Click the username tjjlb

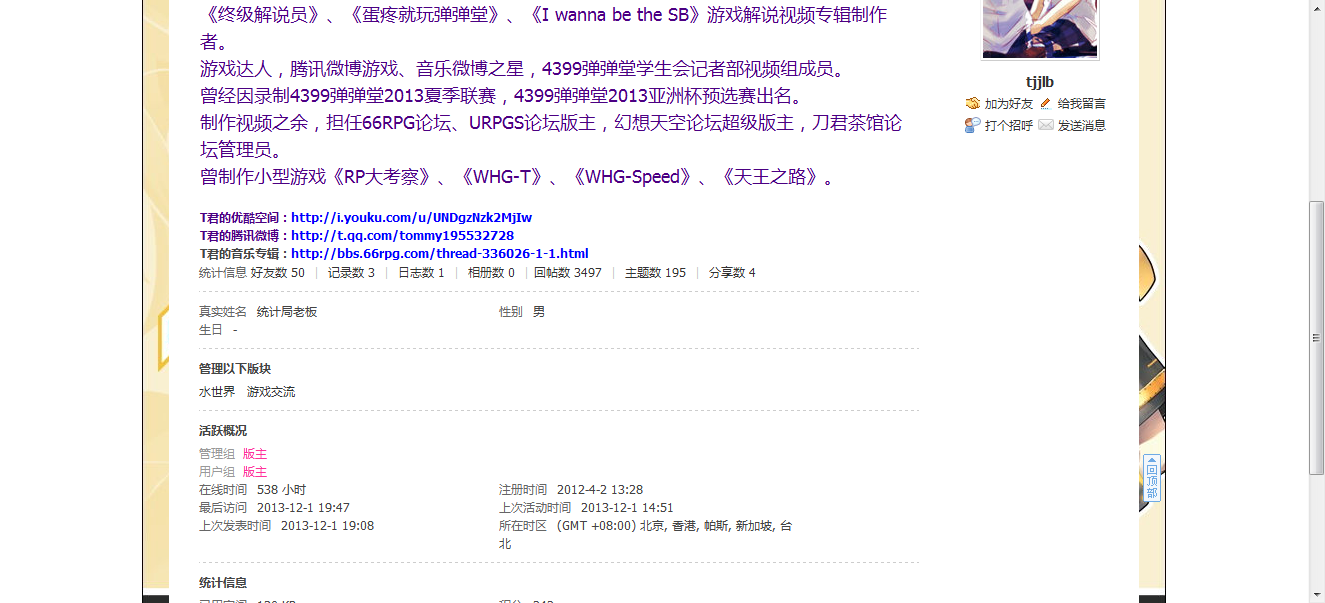pyautogui.click(x=1040, y=82)
